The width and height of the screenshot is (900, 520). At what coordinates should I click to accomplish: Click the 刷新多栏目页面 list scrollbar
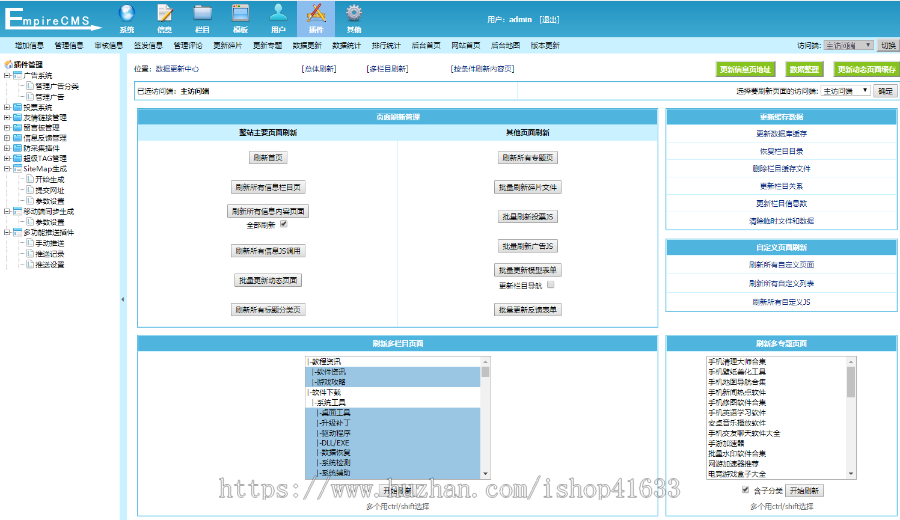pos(486,420)
